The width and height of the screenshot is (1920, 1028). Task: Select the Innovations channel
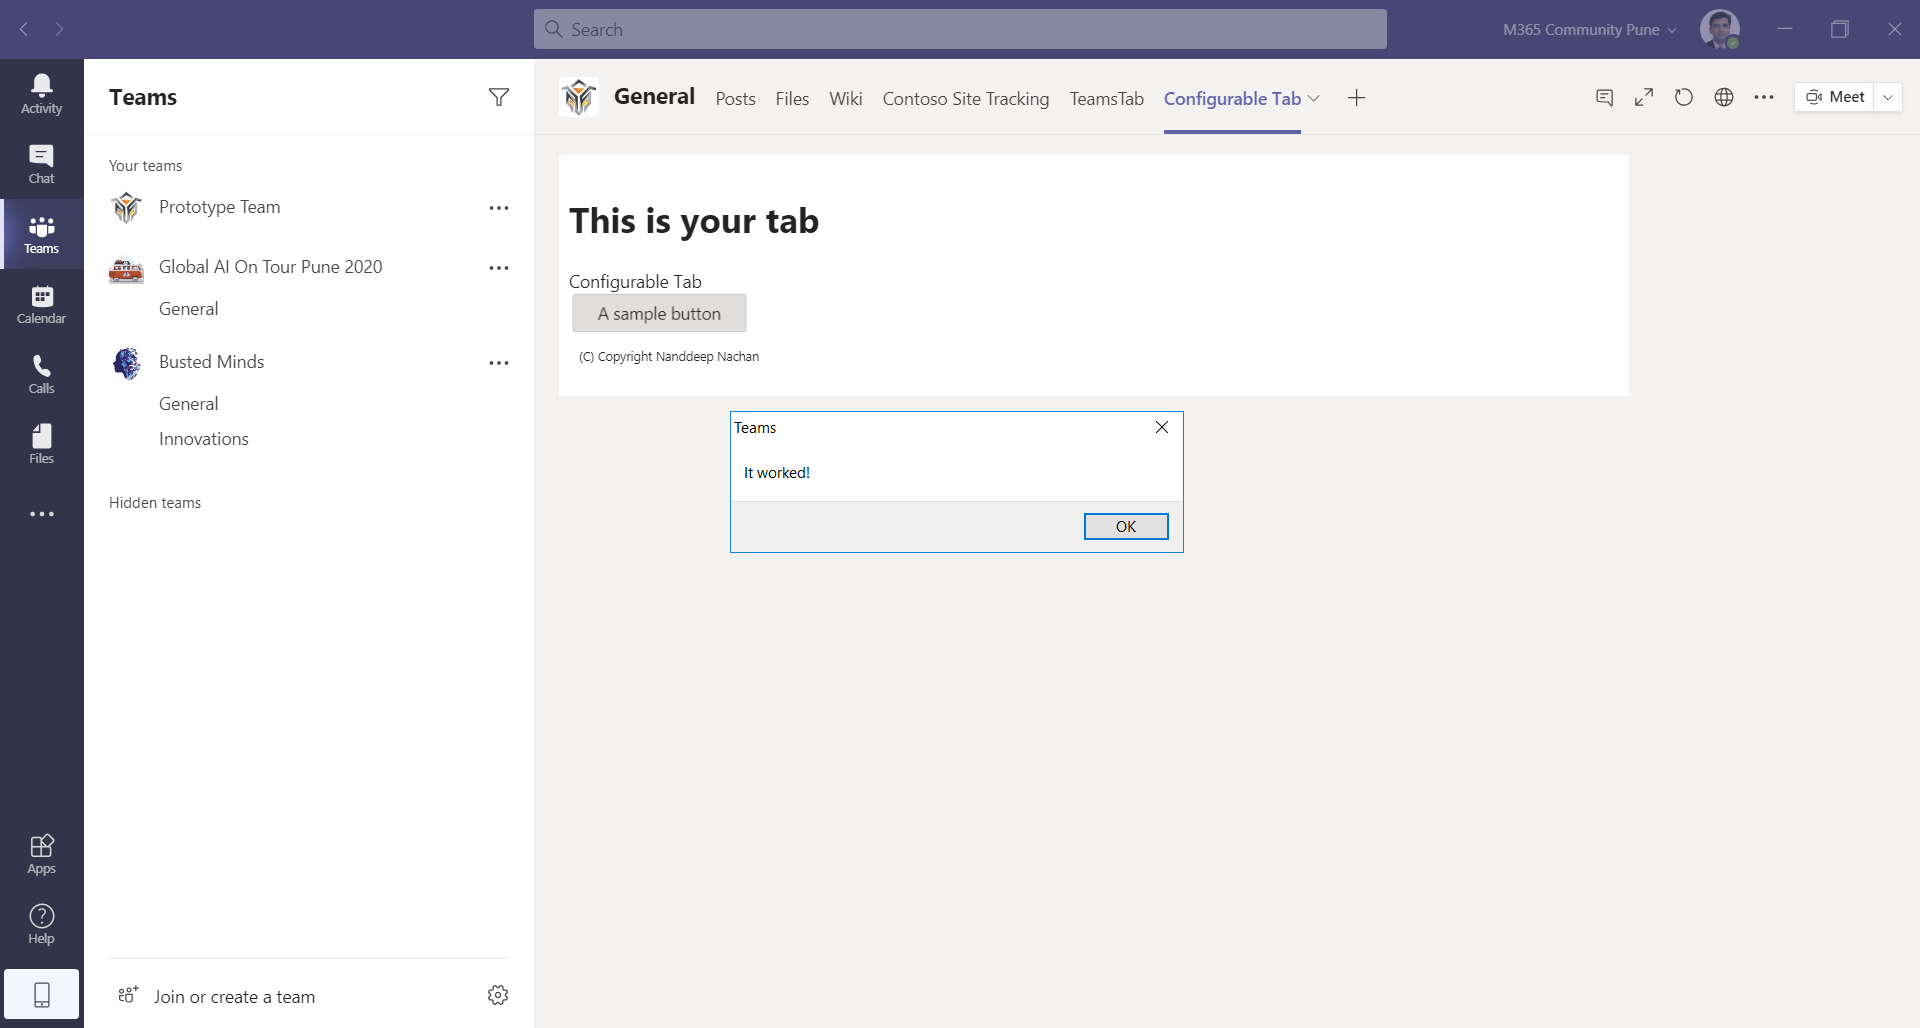click(x=204, y=439)
